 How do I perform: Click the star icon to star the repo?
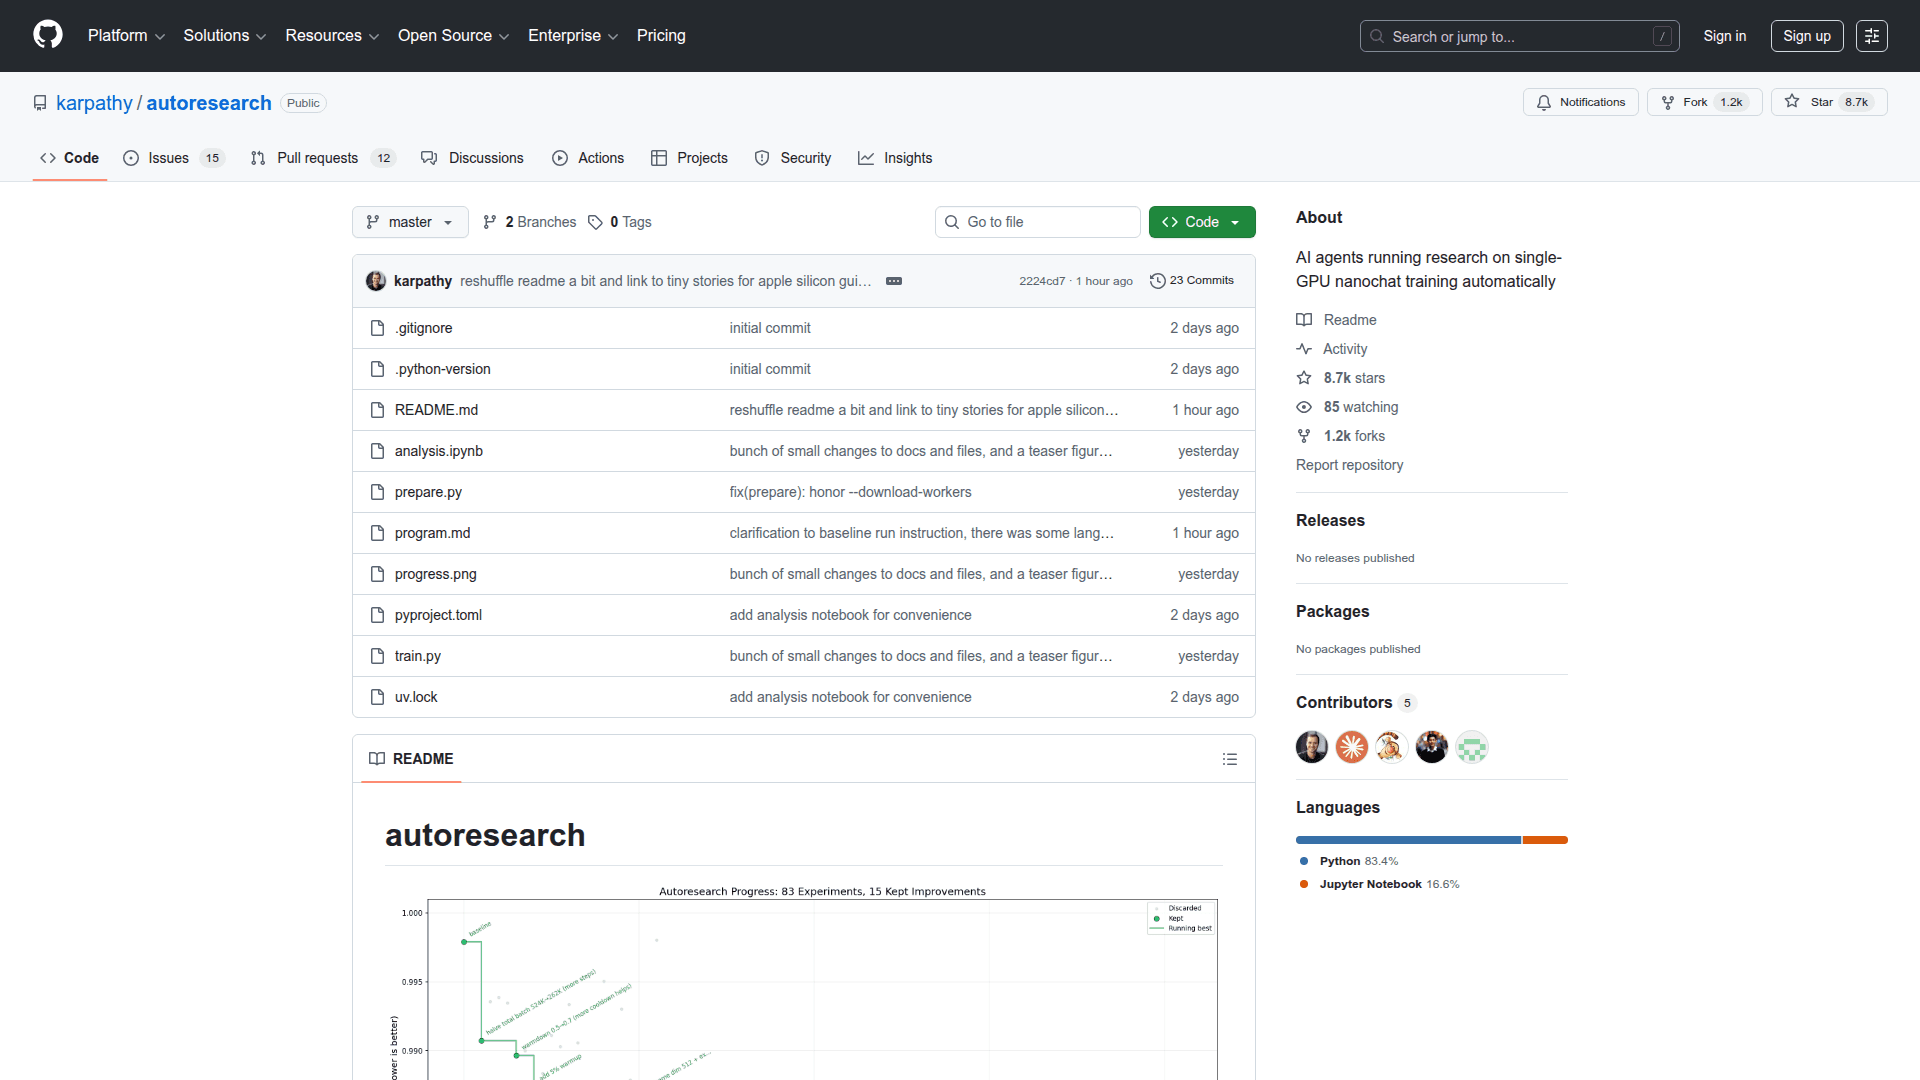pos(1791,101)
